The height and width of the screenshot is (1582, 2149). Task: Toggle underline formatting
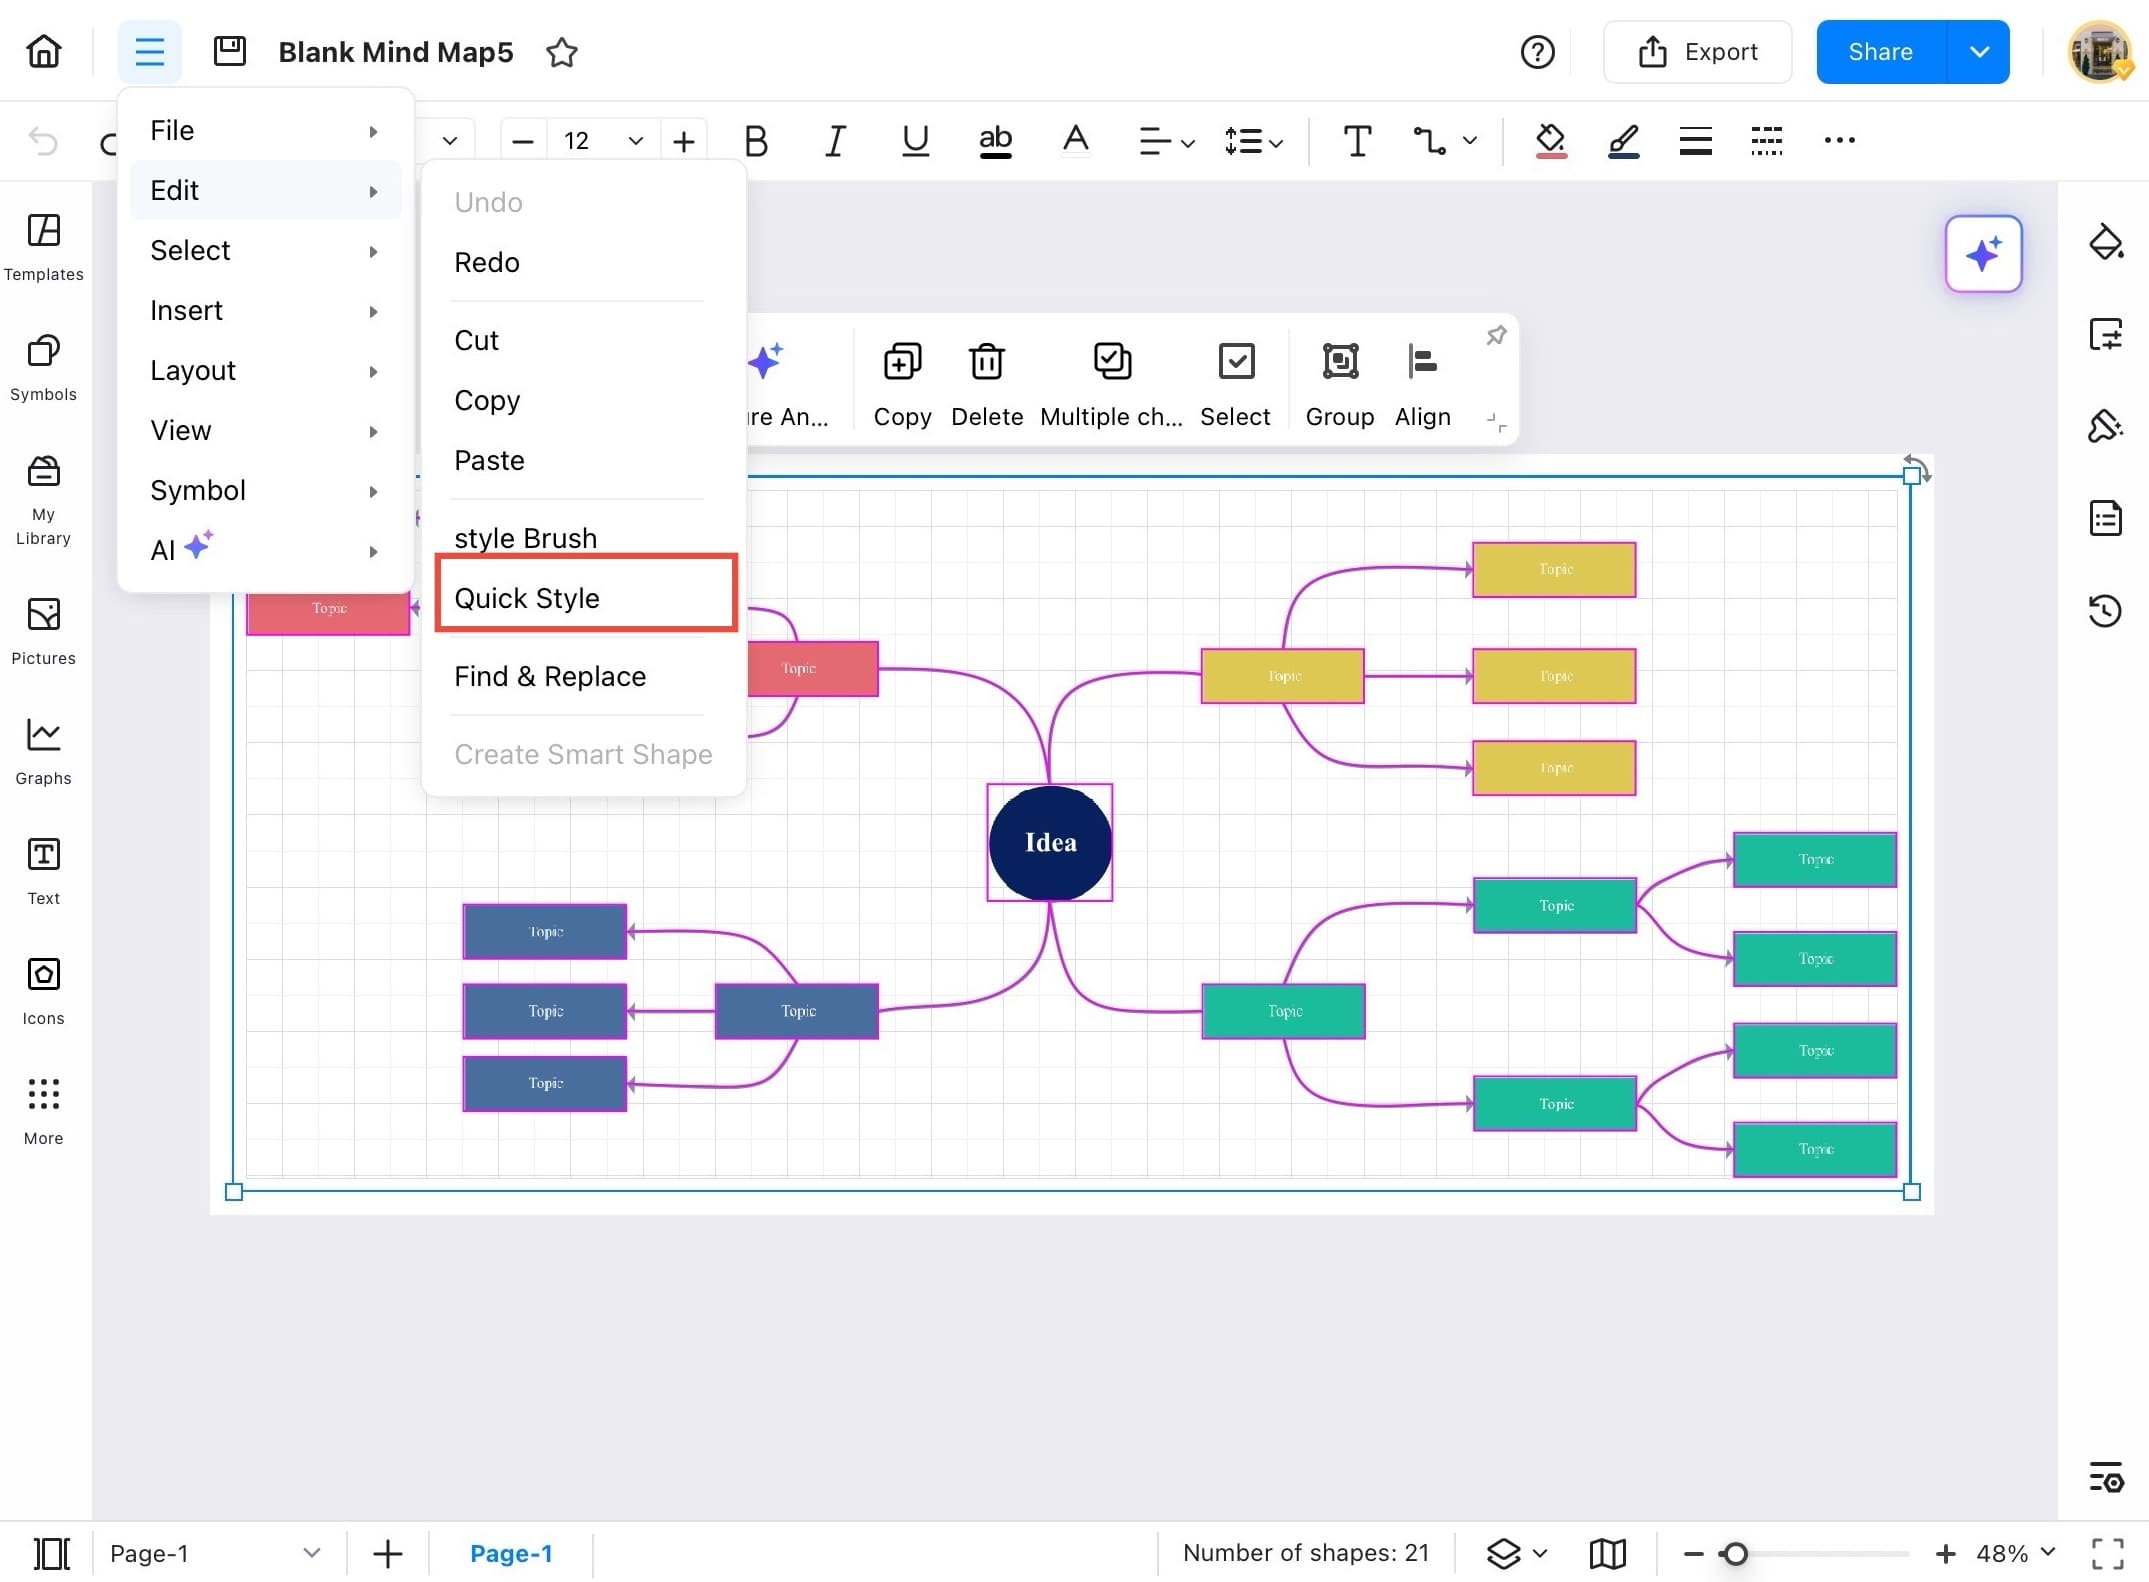tap(914, 140)
